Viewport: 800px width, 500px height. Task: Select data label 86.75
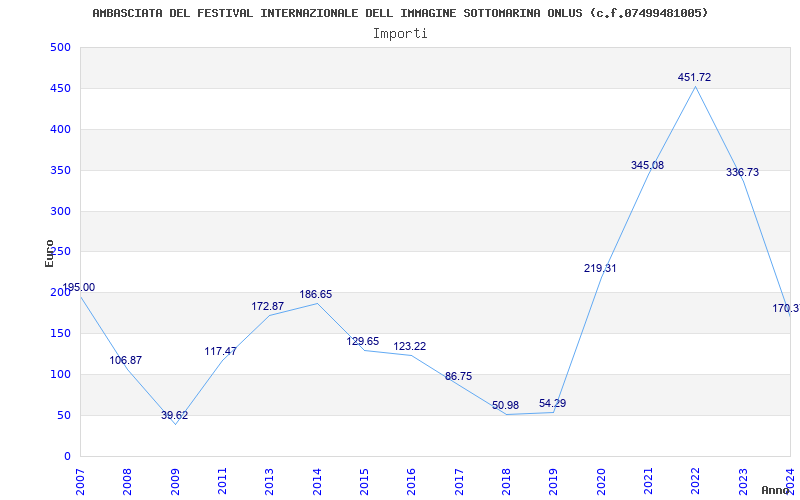(458, 377)
